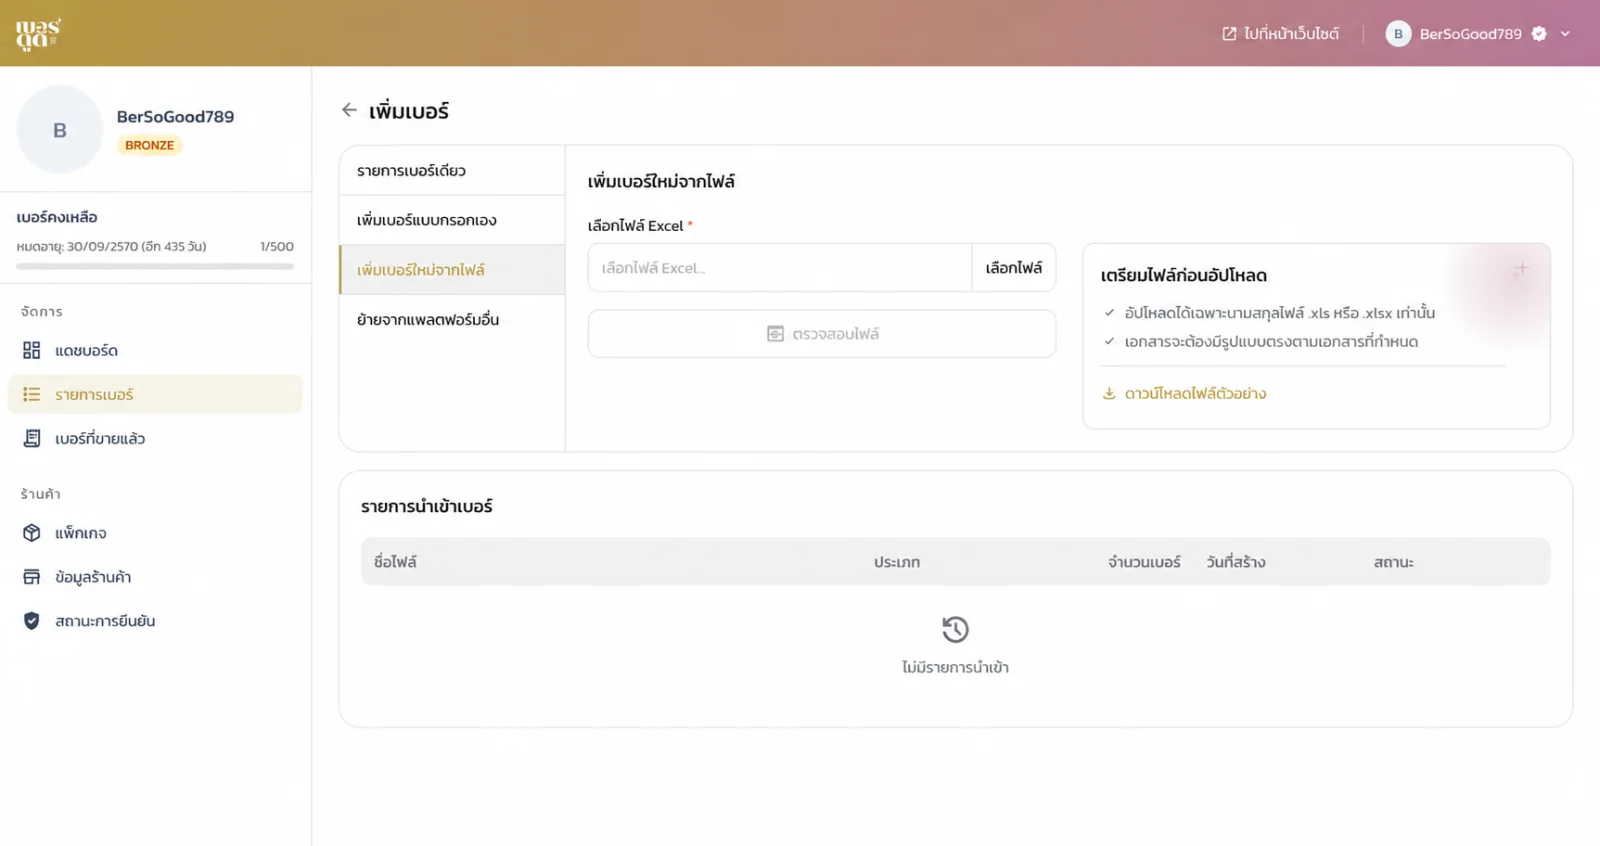1600x846 pixels.
Task: Click the เบอร์ที่ขายแล้ว receipt icon
Action: pos(32,438)
